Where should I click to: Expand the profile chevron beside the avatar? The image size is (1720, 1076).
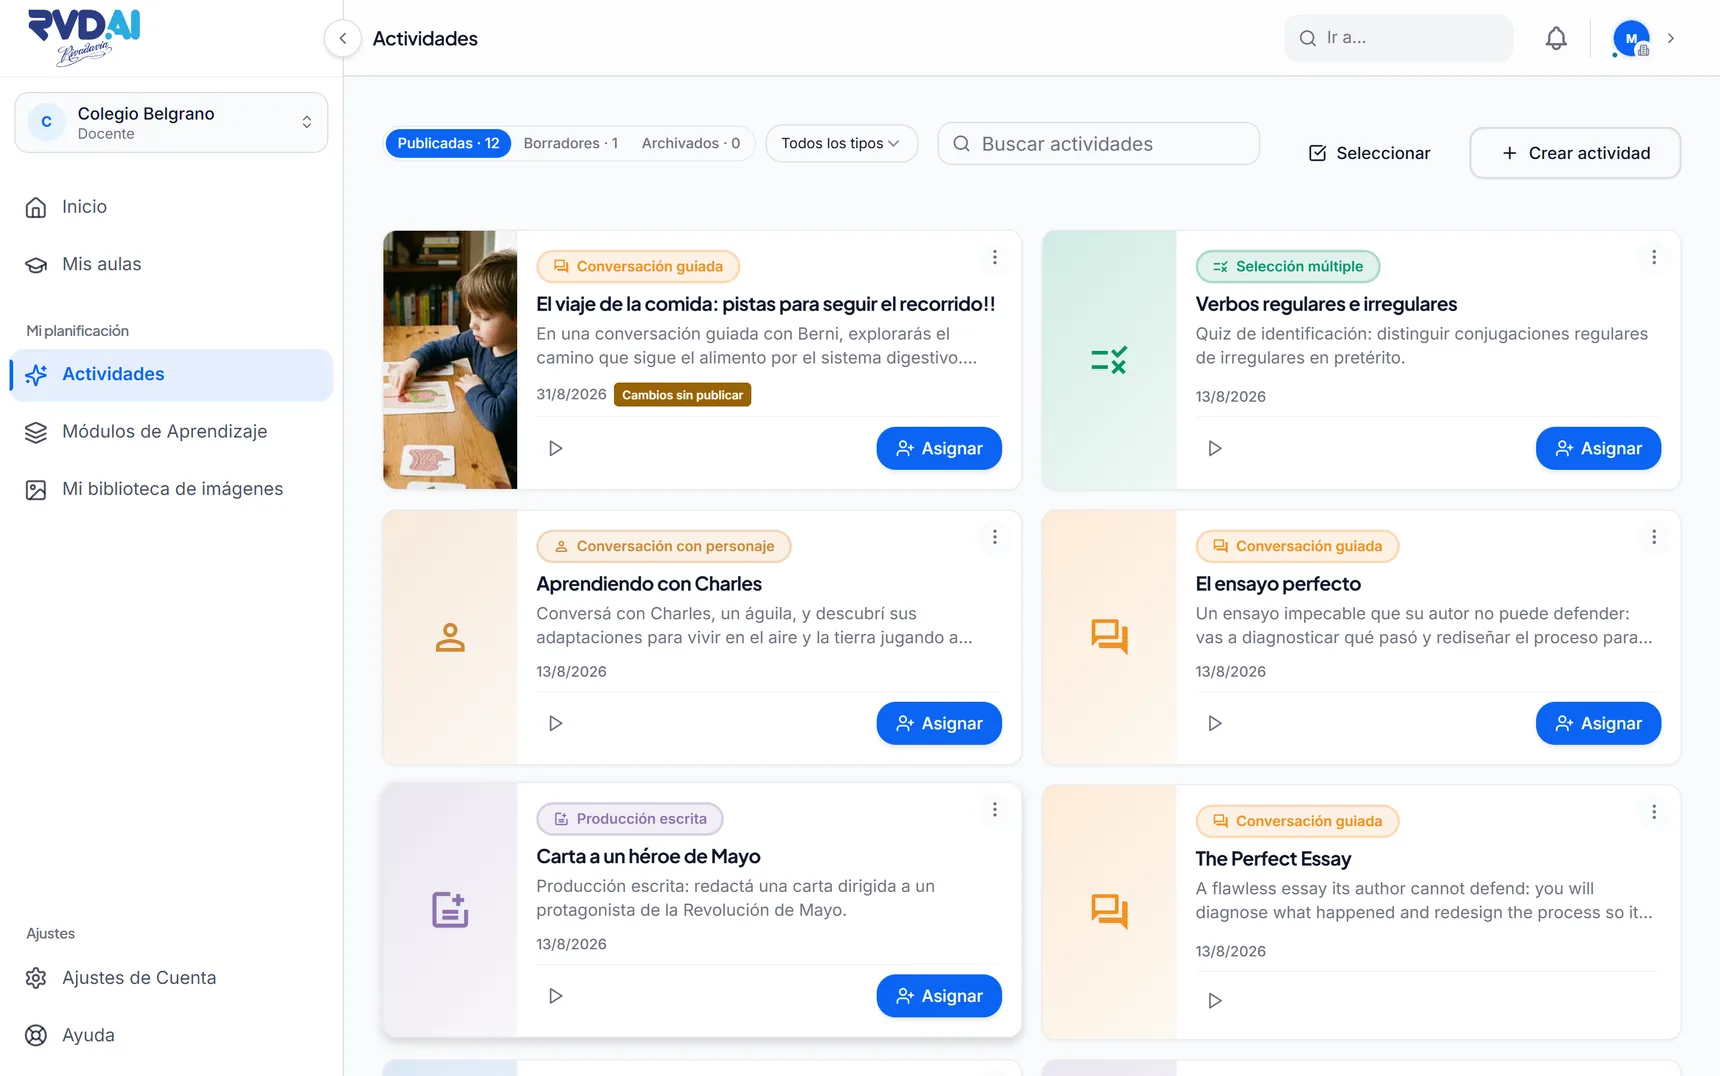(x=1671, y=38)
